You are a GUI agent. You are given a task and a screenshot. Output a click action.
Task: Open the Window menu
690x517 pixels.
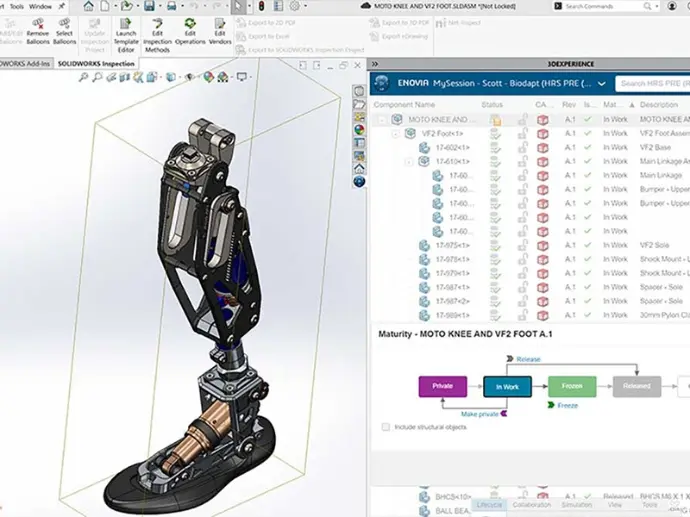tap(40, 7)
